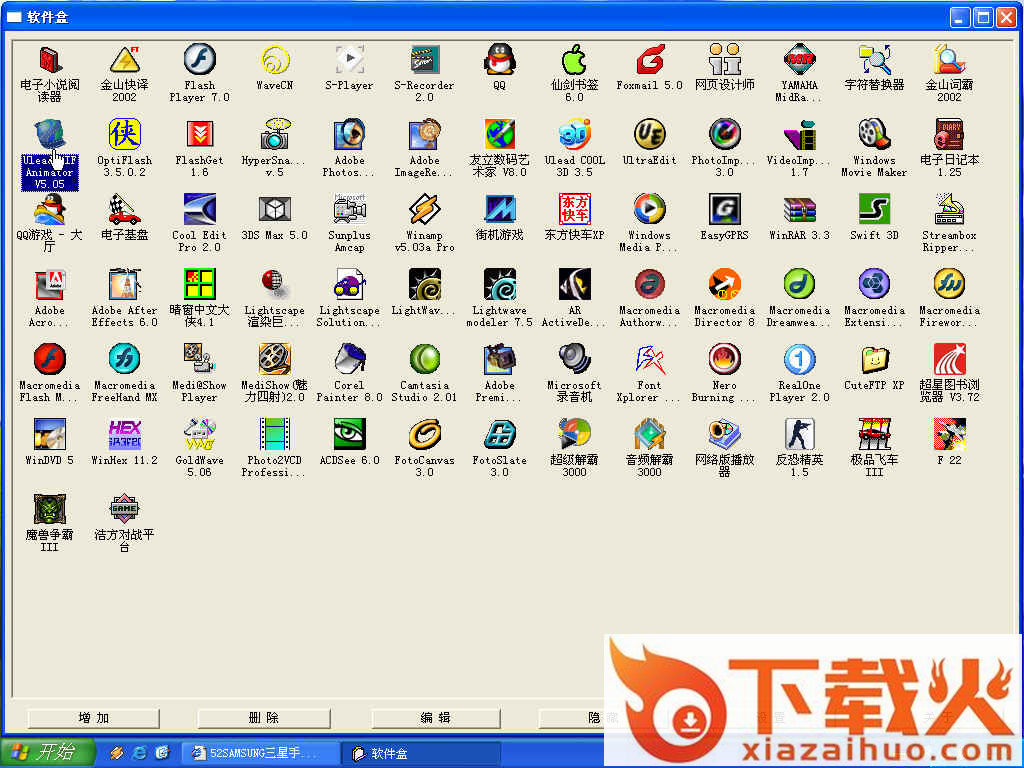1024x768 pixels.
Task: Open Adobe After Effects 6.0
Action: (x=124, y=285)
